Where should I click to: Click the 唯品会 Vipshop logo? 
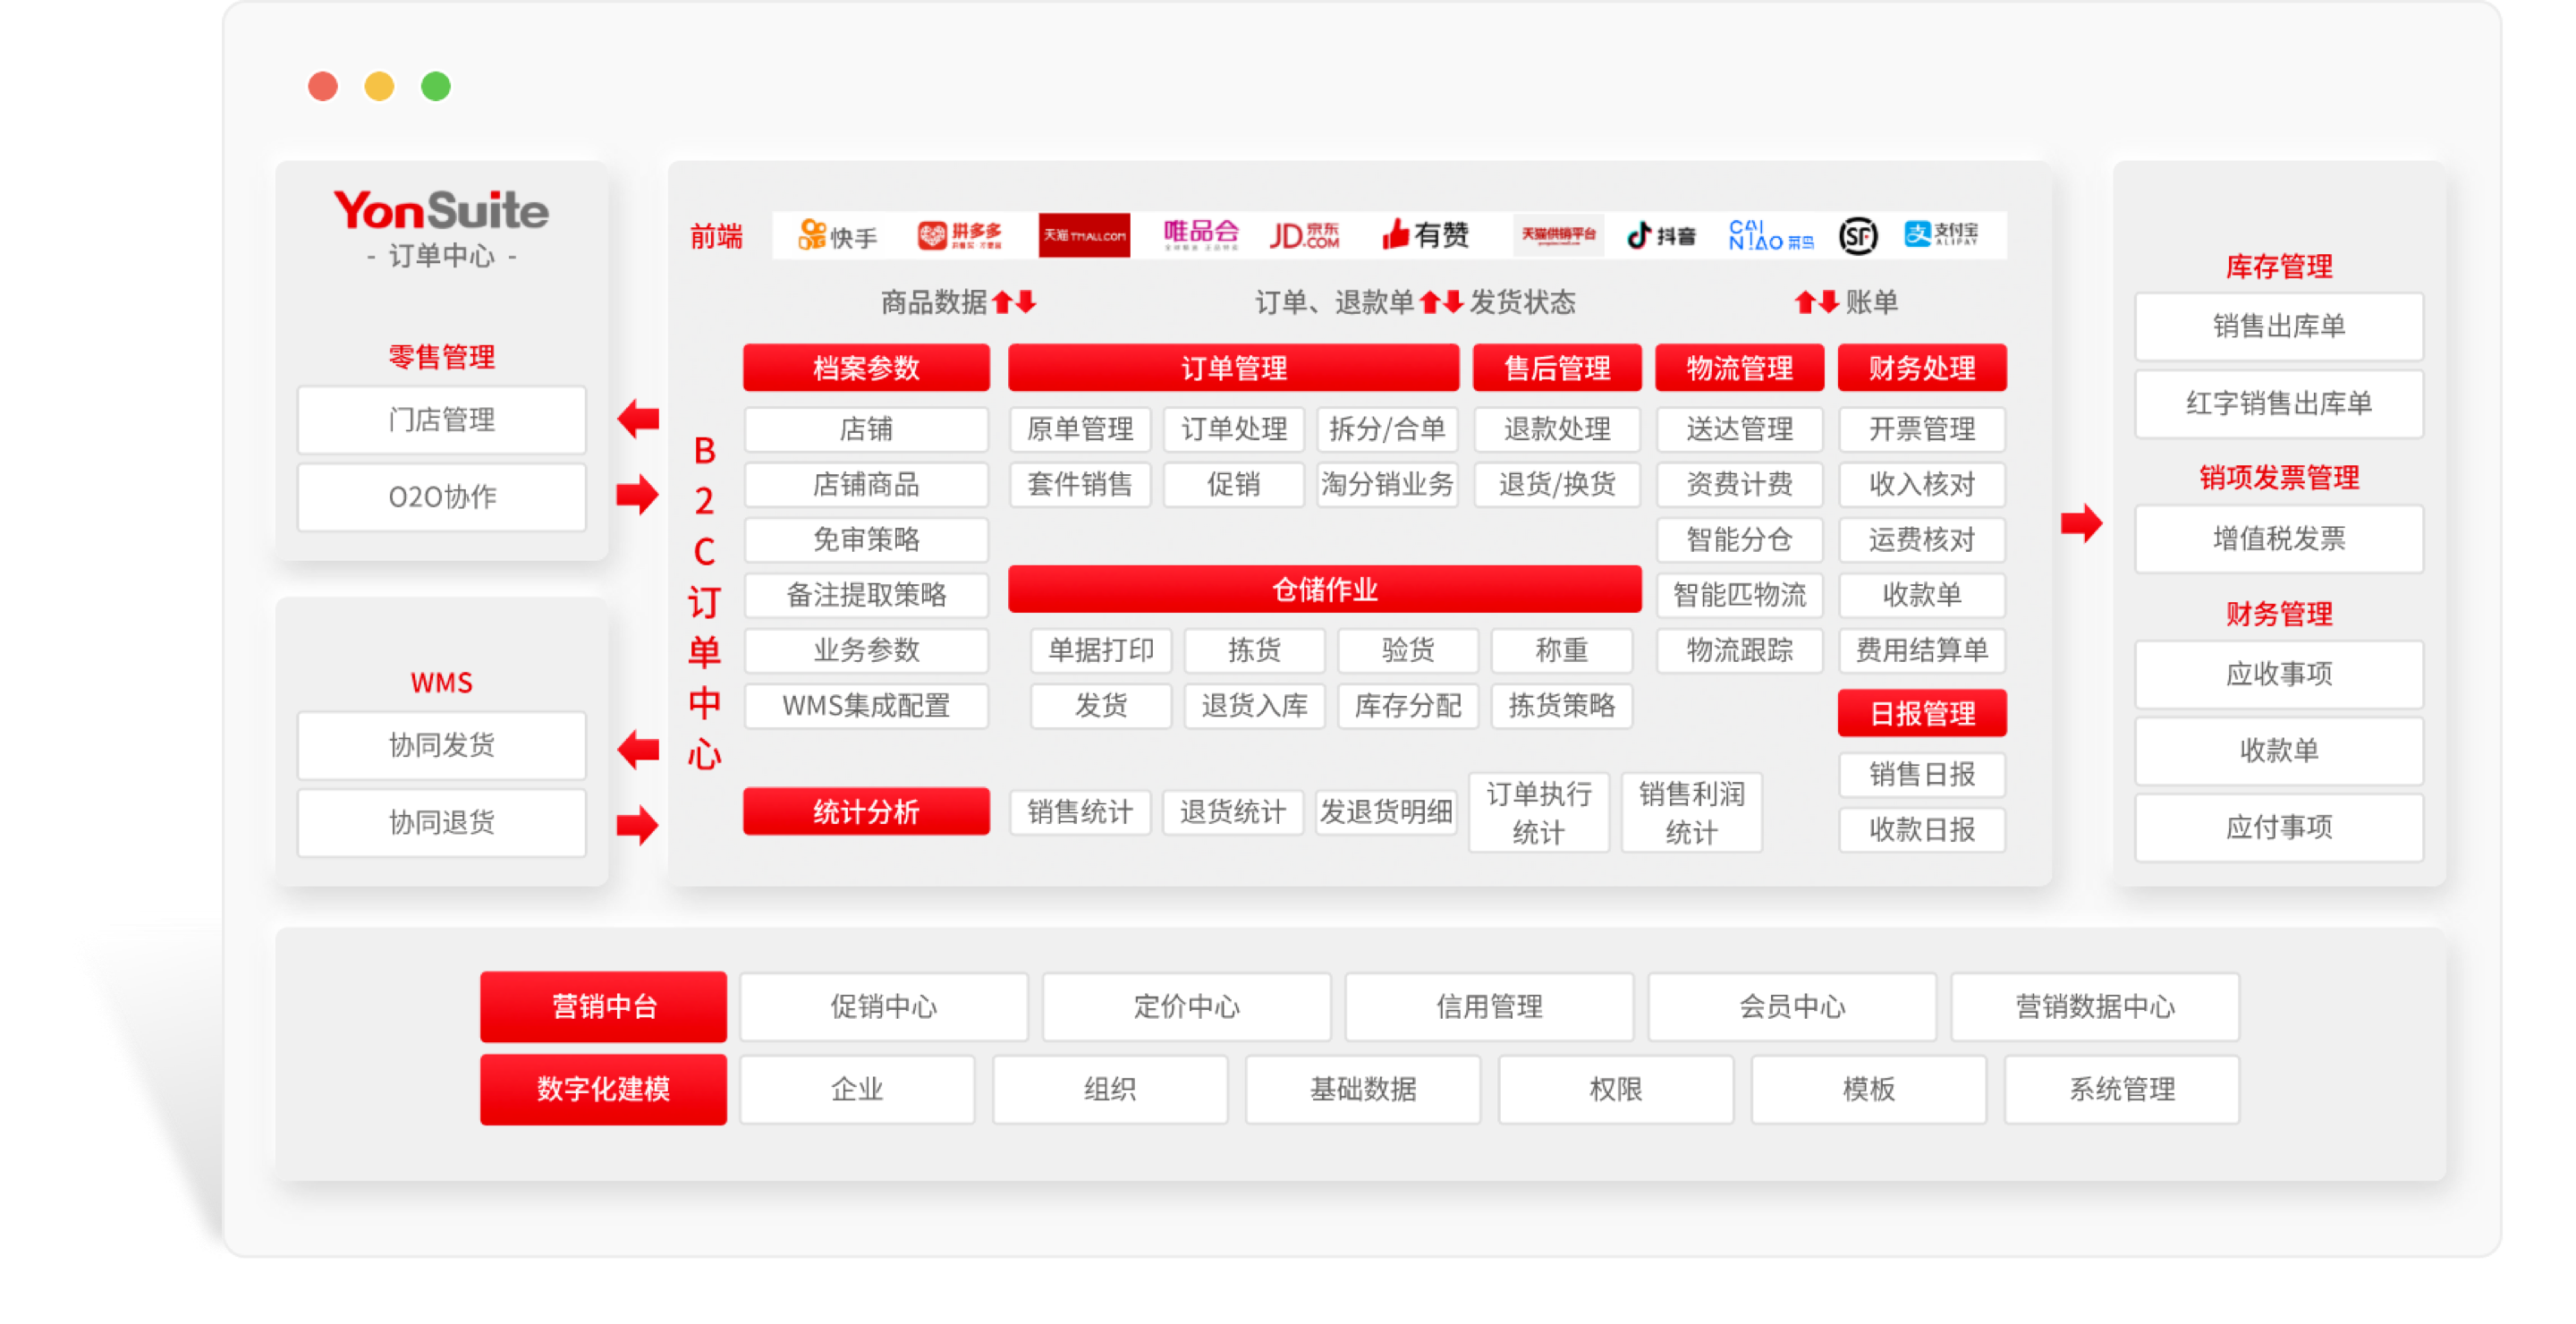tap(1203, 233)
